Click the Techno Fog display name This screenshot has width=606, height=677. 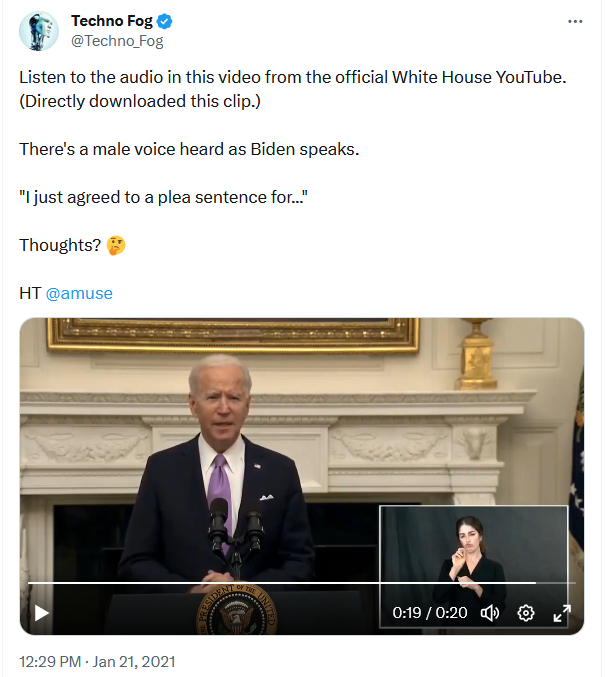click(x=112, y=21)
